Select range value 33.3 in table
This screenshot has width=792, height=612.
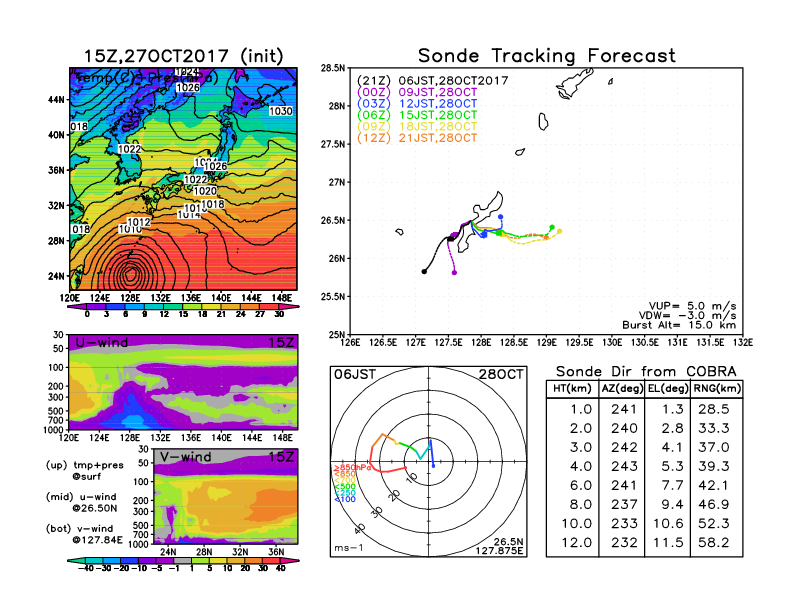(x=714, y=428)
